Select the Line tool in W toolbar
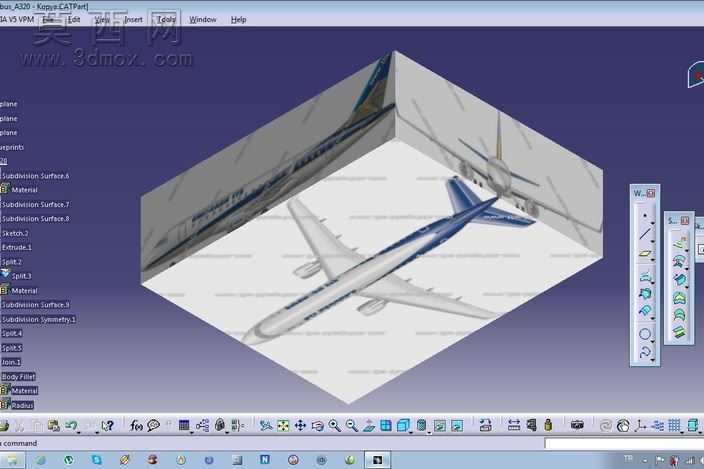Viewport: 704px width, 469px height. [x=645, y=234]
